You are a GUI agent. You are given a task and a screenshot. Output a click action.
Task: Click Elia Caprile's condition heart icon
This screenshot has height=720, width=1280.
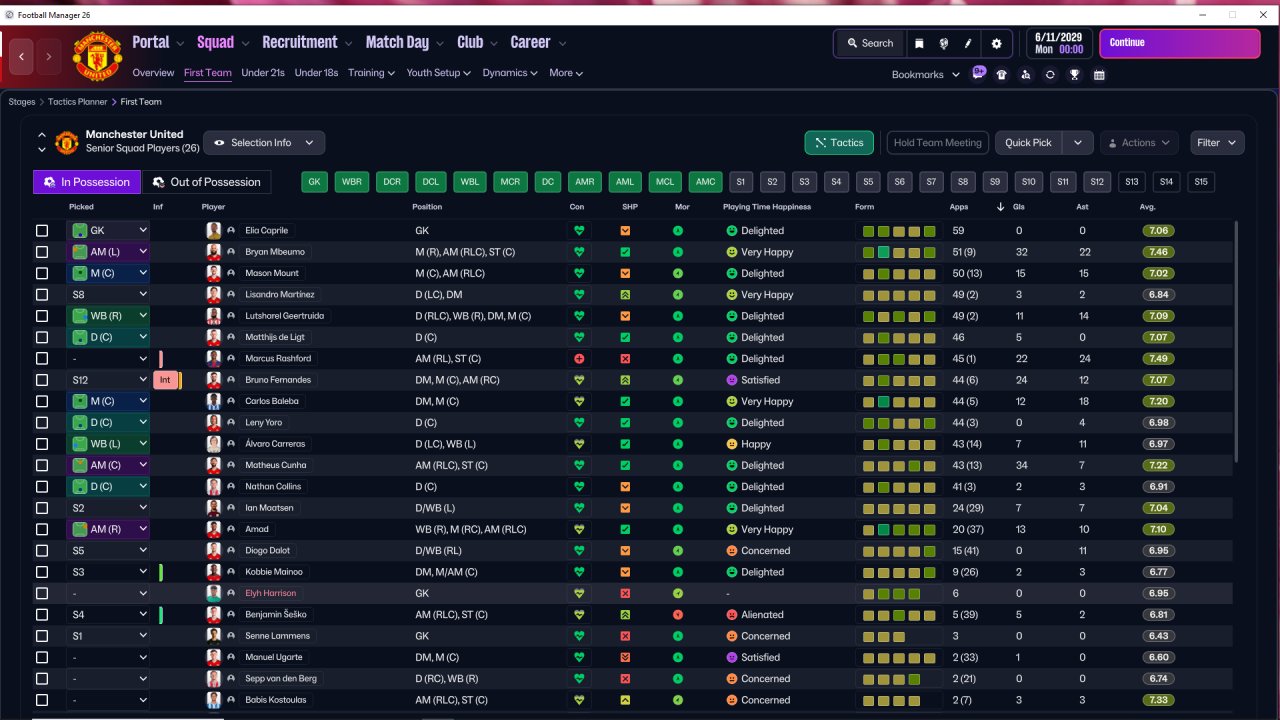[578, 231]
